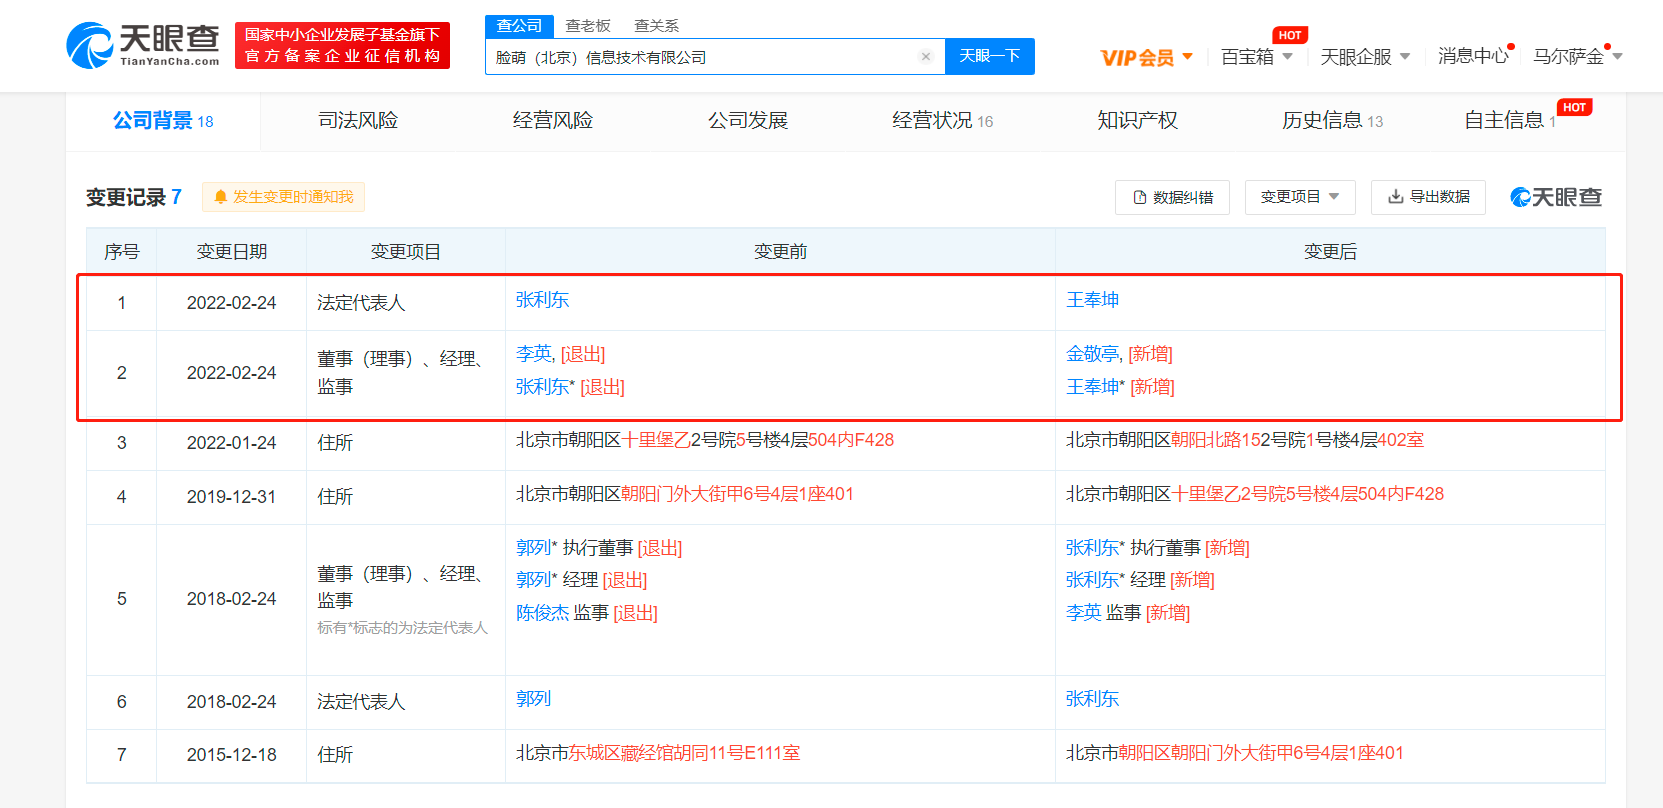Click the 变更记录 7 section heading
The height and width of the screenshot is (808, 1663).
click(x=134, y=197)
